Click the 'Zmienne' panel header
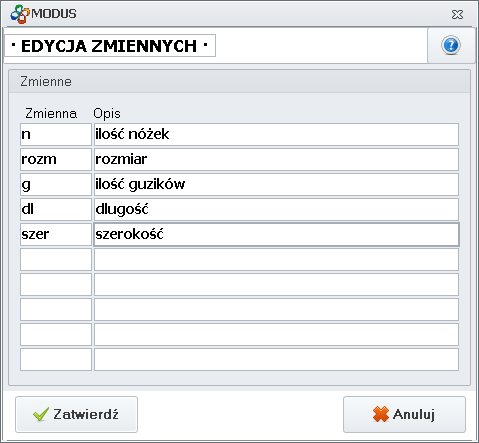This screenshot has height=443, width=479. pyautogui.click(x=239, y=81)
